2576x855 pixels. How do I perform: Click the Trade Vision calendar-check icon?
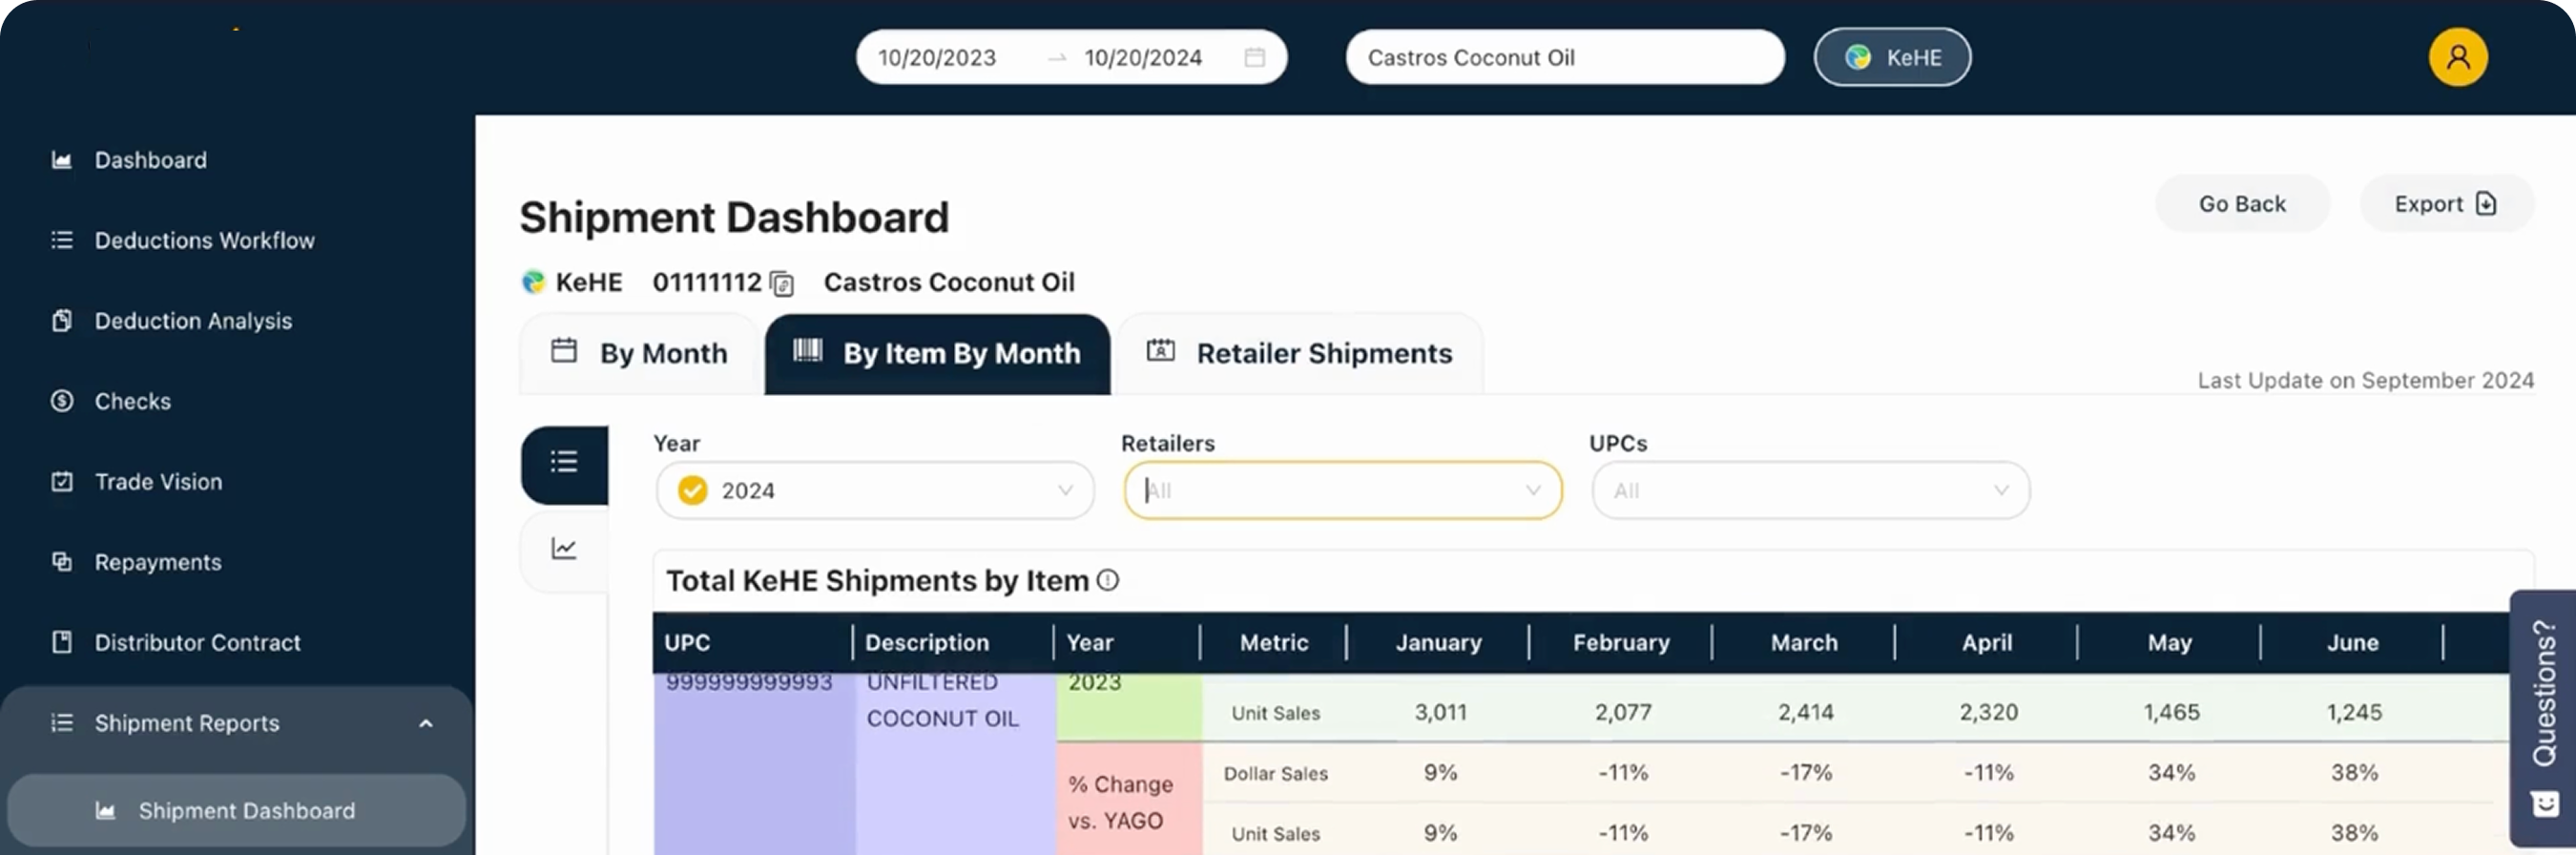[x=62, y=482]
